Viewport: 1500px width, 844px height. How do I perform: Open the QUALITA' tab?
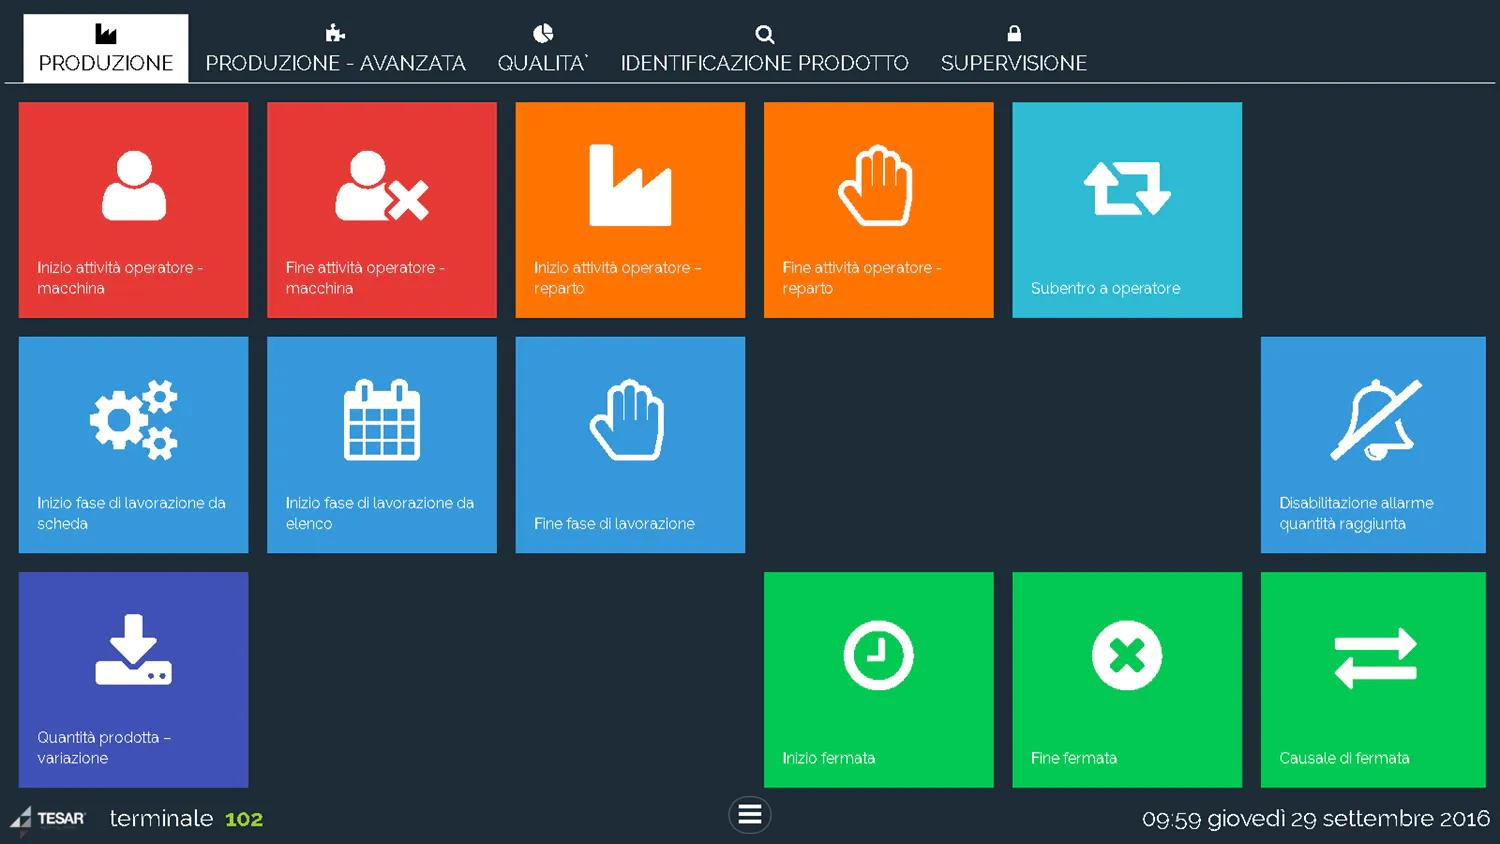click(543, 48)
